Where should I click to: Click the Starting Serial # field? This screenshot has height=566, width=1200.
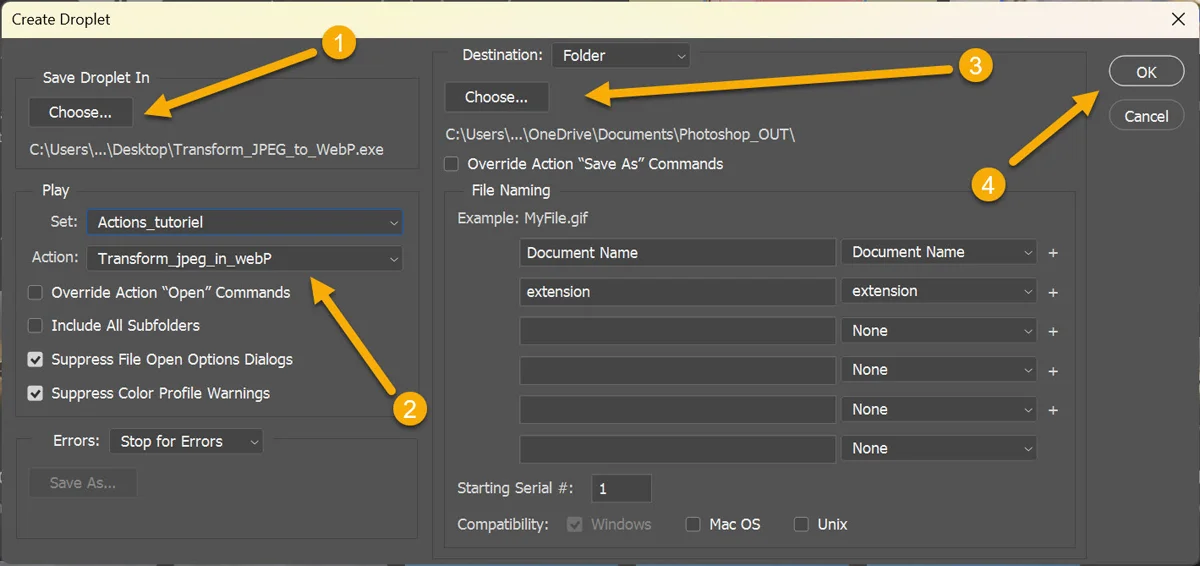(x=622, y=488)
